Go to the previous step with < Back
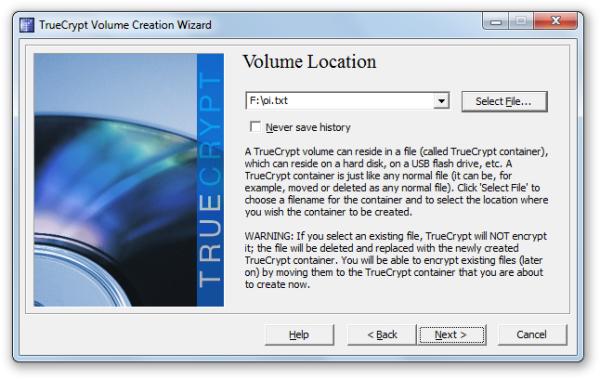 click(382, 335)
